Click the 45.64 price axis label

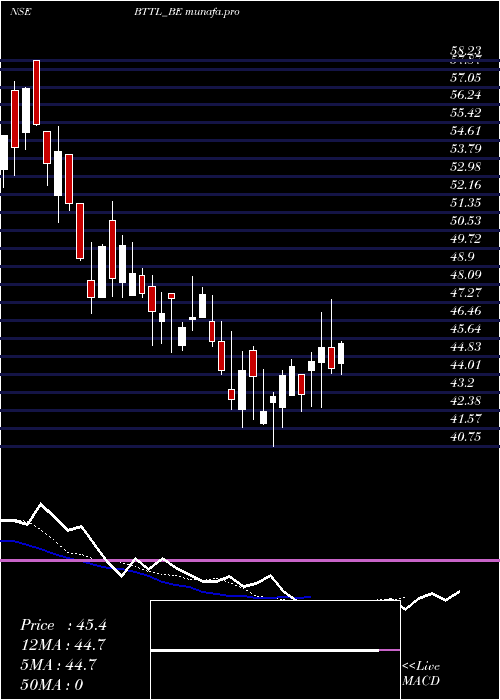466,329
